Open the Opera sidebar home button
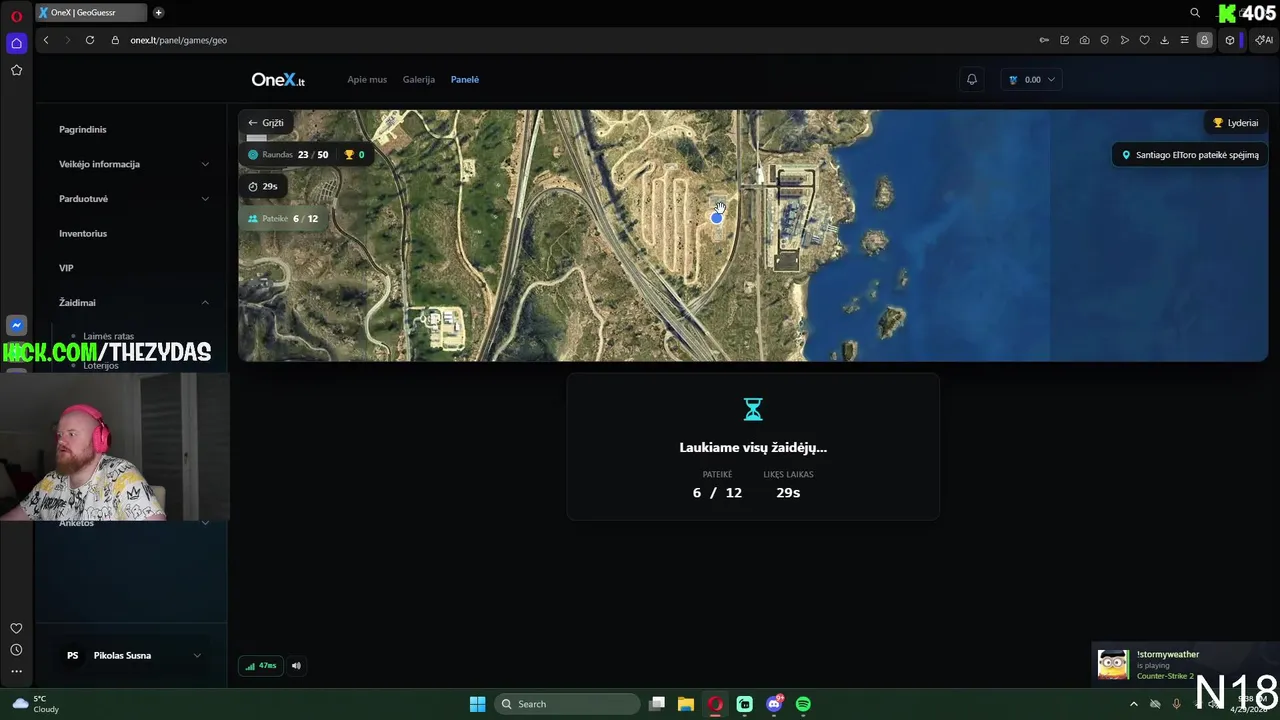This screenshot has width=1280, height=720. tap(16, 43)
